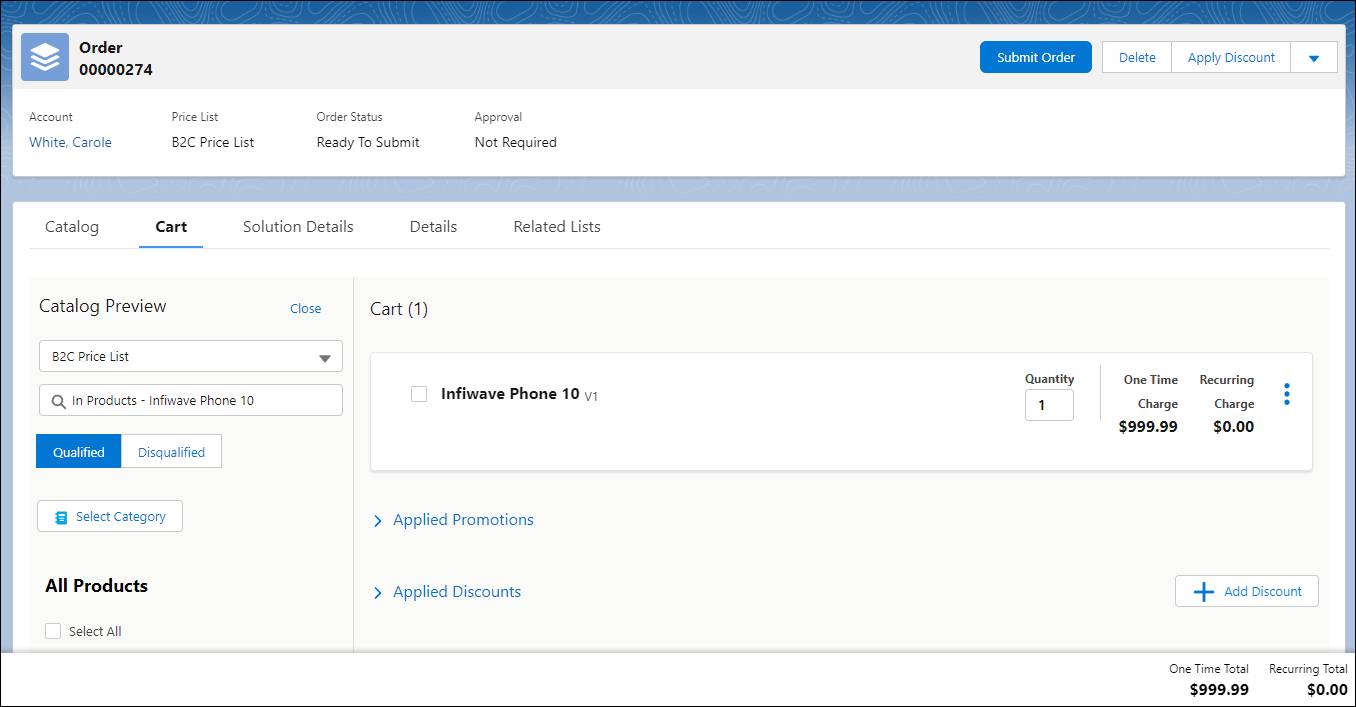The image size is (1356, 707).
Task: Open the more actions caret beside Apply Discount
Action: (x=1314, y=57)
